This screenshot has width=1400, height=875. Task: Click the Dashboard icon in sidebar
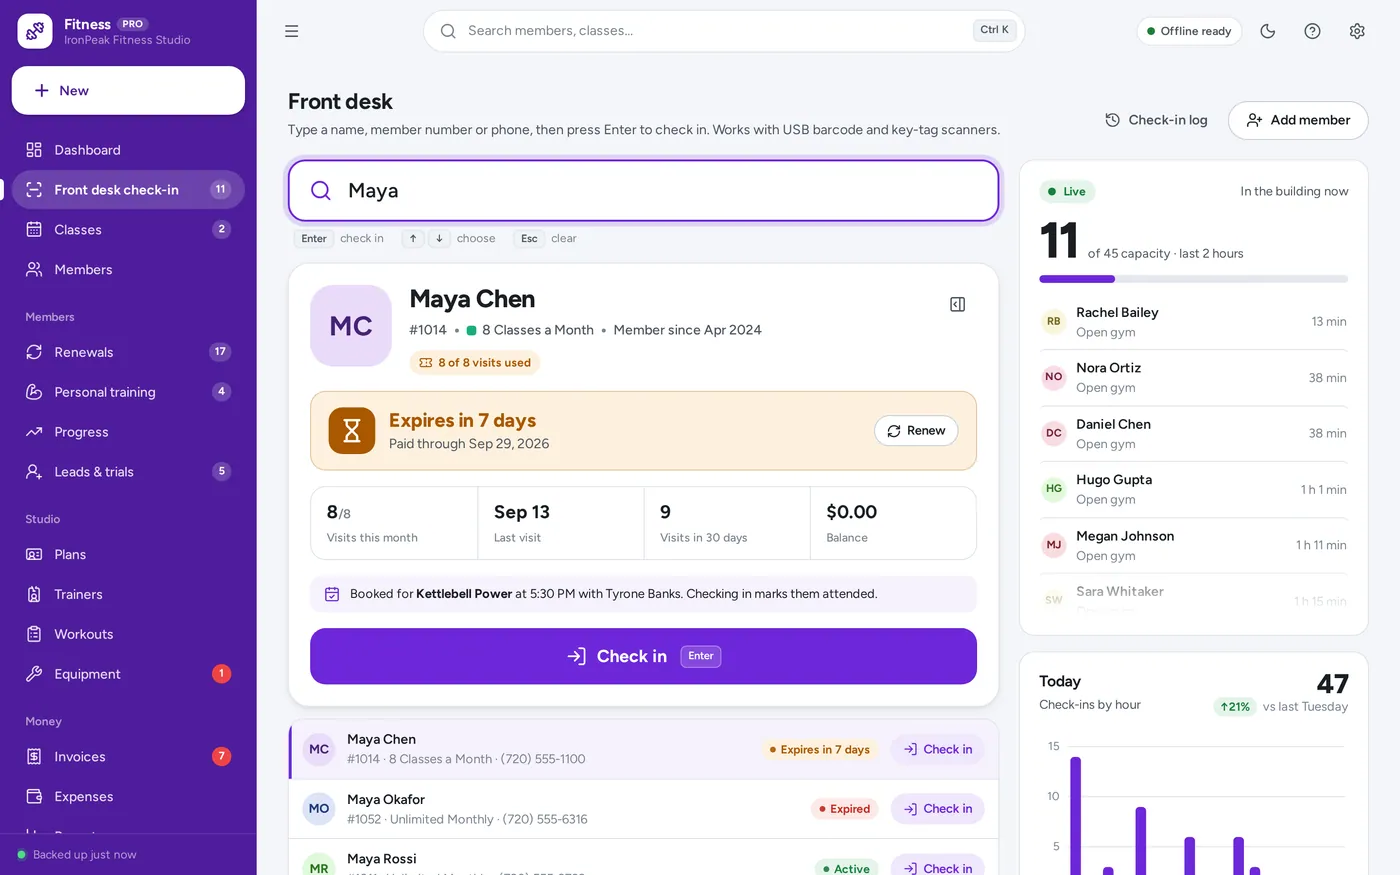point(34,150)
